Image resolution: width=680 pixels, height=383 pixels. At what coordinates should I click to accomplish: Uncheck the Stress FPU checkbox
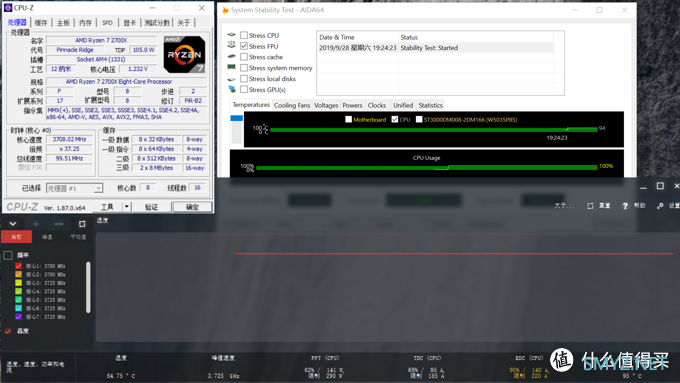[244, 46]
